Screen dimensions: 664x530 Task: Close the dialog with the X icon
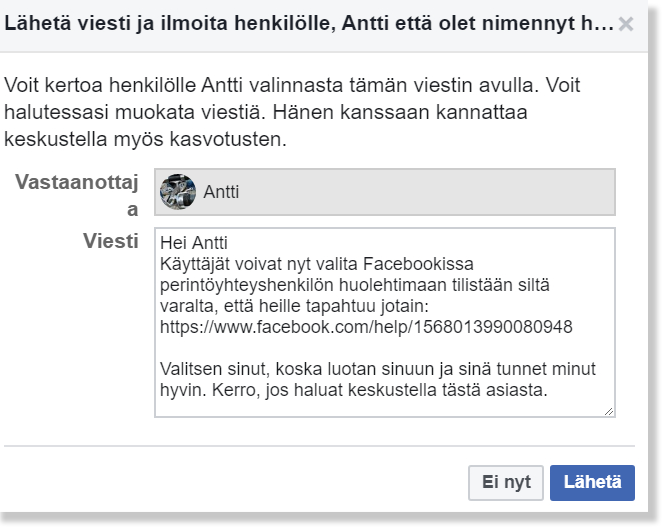[626, 25]
